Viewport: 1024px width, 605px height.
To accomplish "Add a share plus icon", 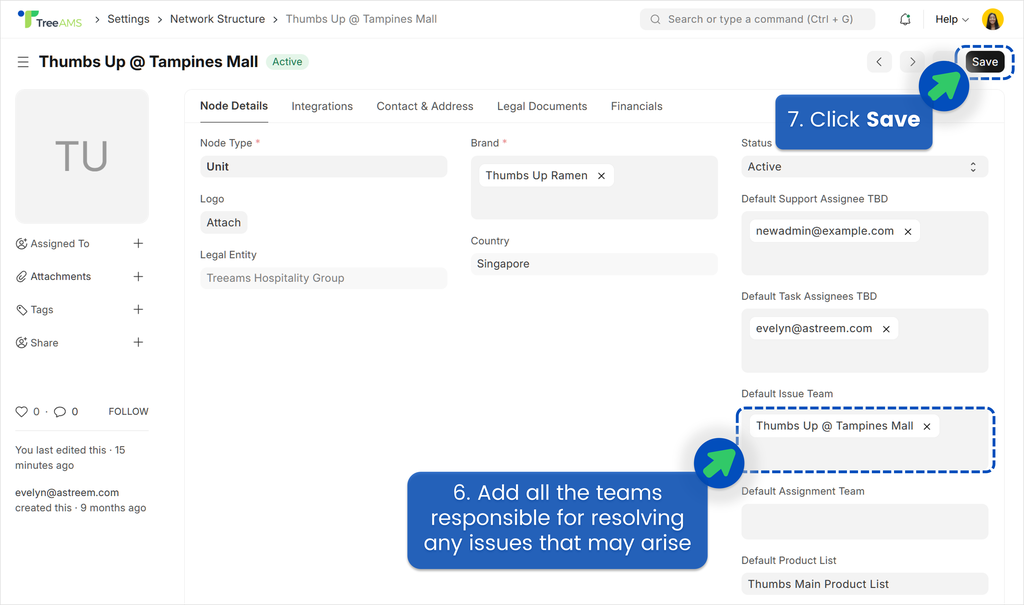I will pos(138,342).
